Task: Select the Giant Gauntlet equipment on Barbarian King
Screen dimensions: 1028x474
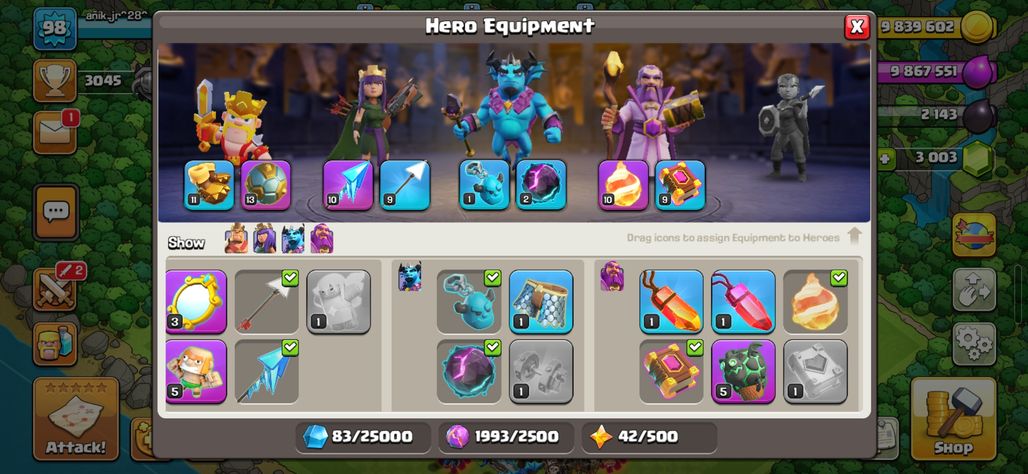Action: pos(208,185)
